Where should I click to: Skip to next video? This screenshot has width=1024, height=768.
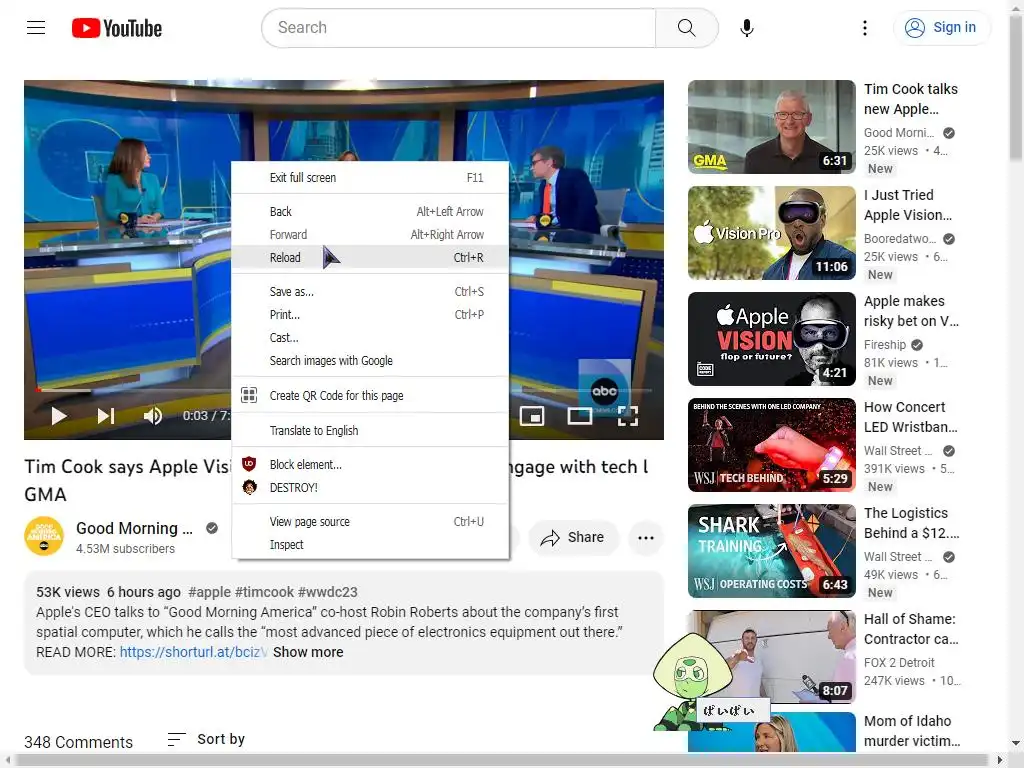pos(106,416)
